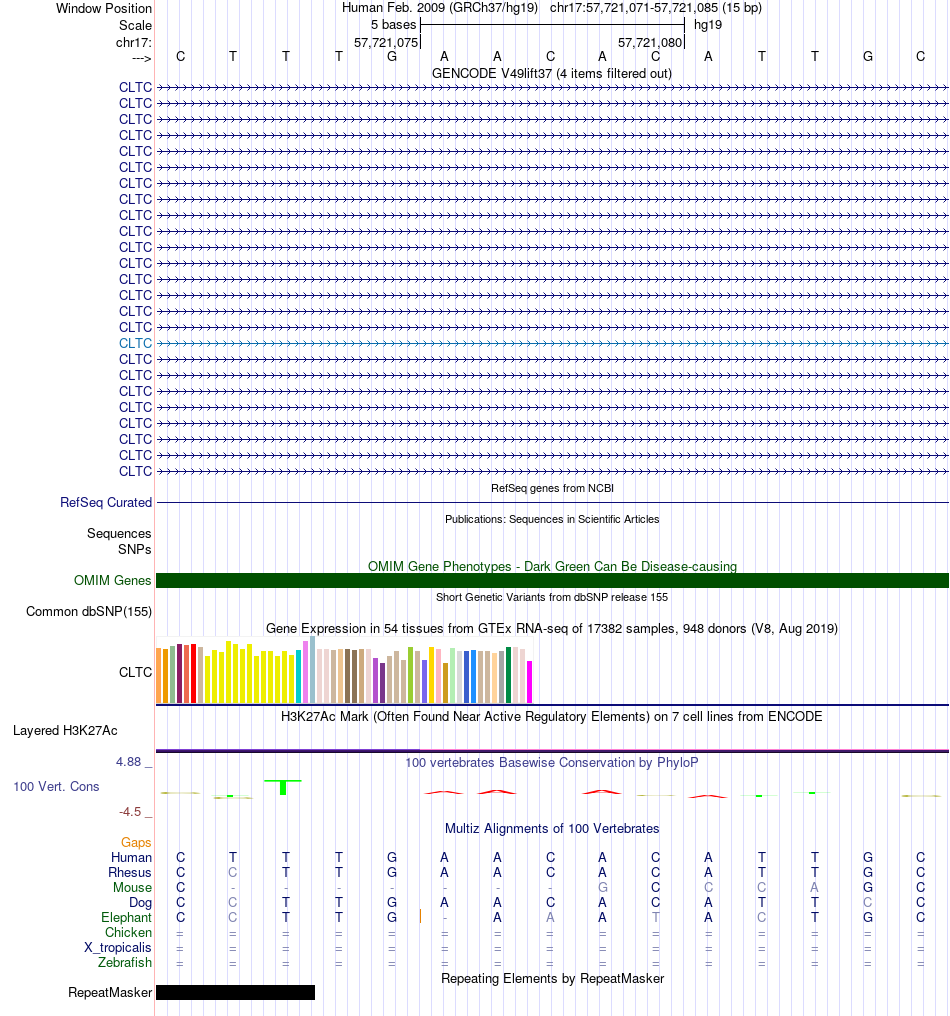The width and height of the screenshot is (950, 1016).
Task: Click the black RepeatMasker element bar
Action: point(235,993)
